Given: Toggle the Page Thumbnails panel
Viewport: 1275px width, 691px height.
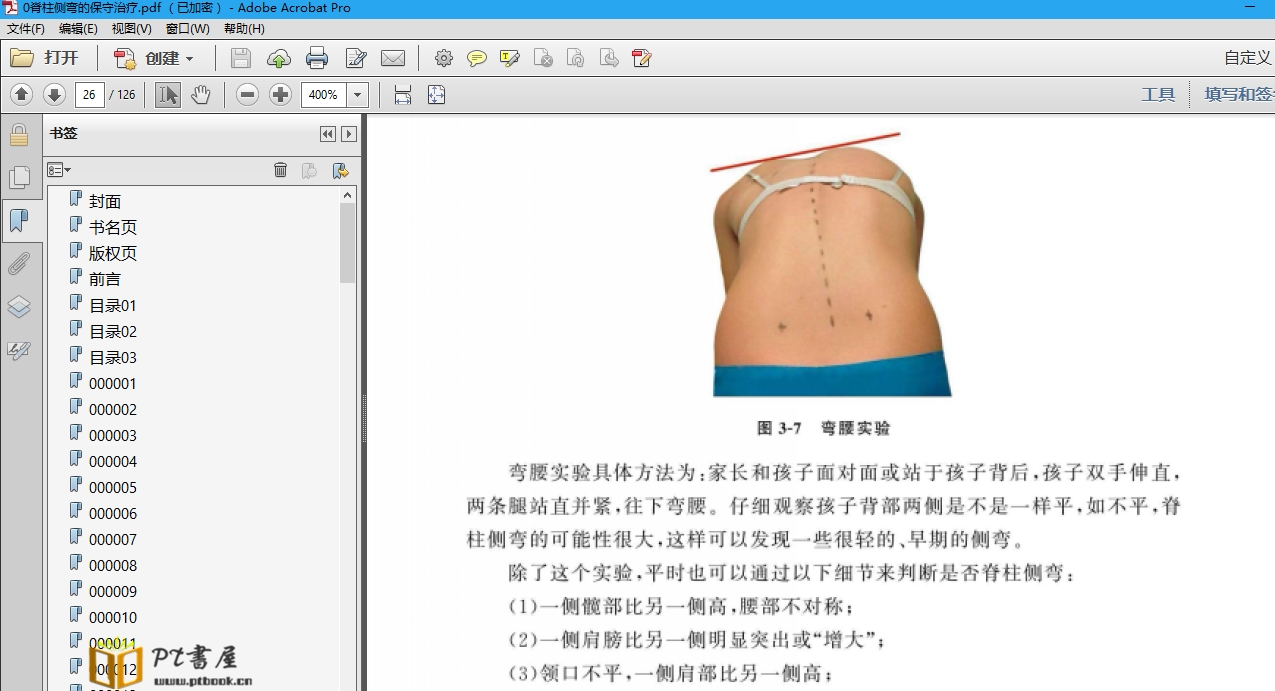Looking at the screenshot, I should pyautogui.click(x=19, y=177).
